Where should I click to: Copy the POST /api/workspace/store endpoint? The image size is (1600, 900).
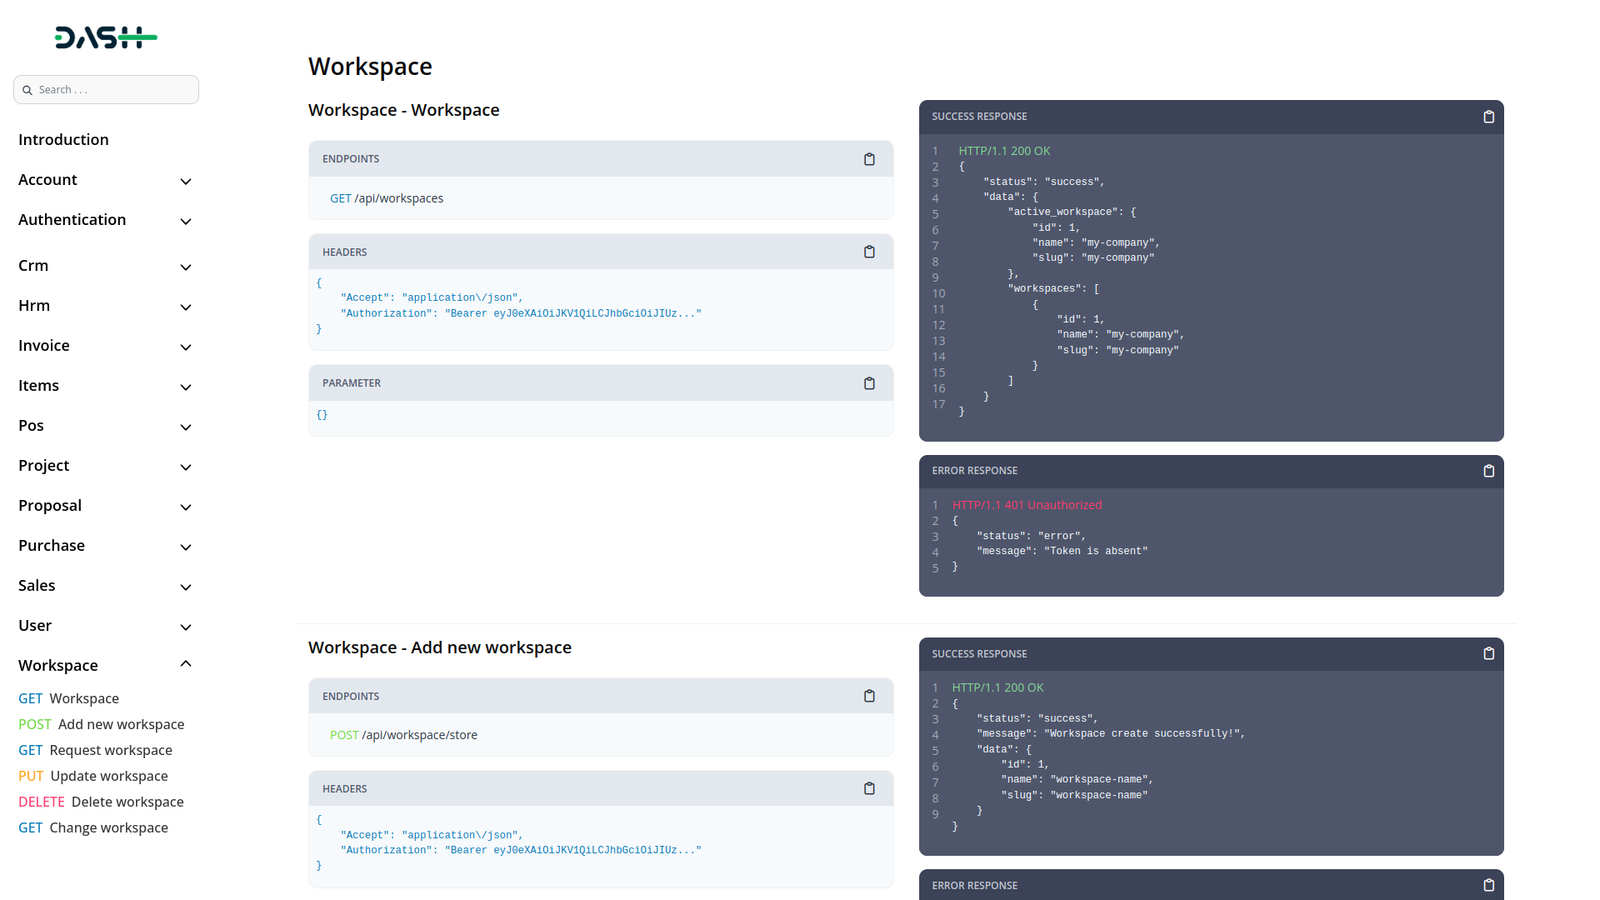click(869, 696)
